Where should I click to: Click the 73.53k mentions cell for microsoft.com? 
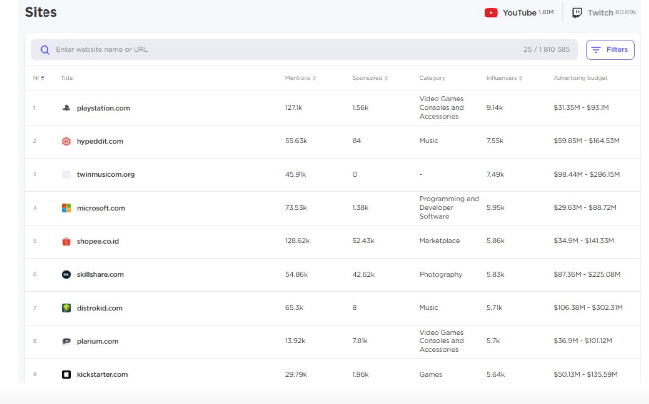pyautogui.click(x=296, y=207)
